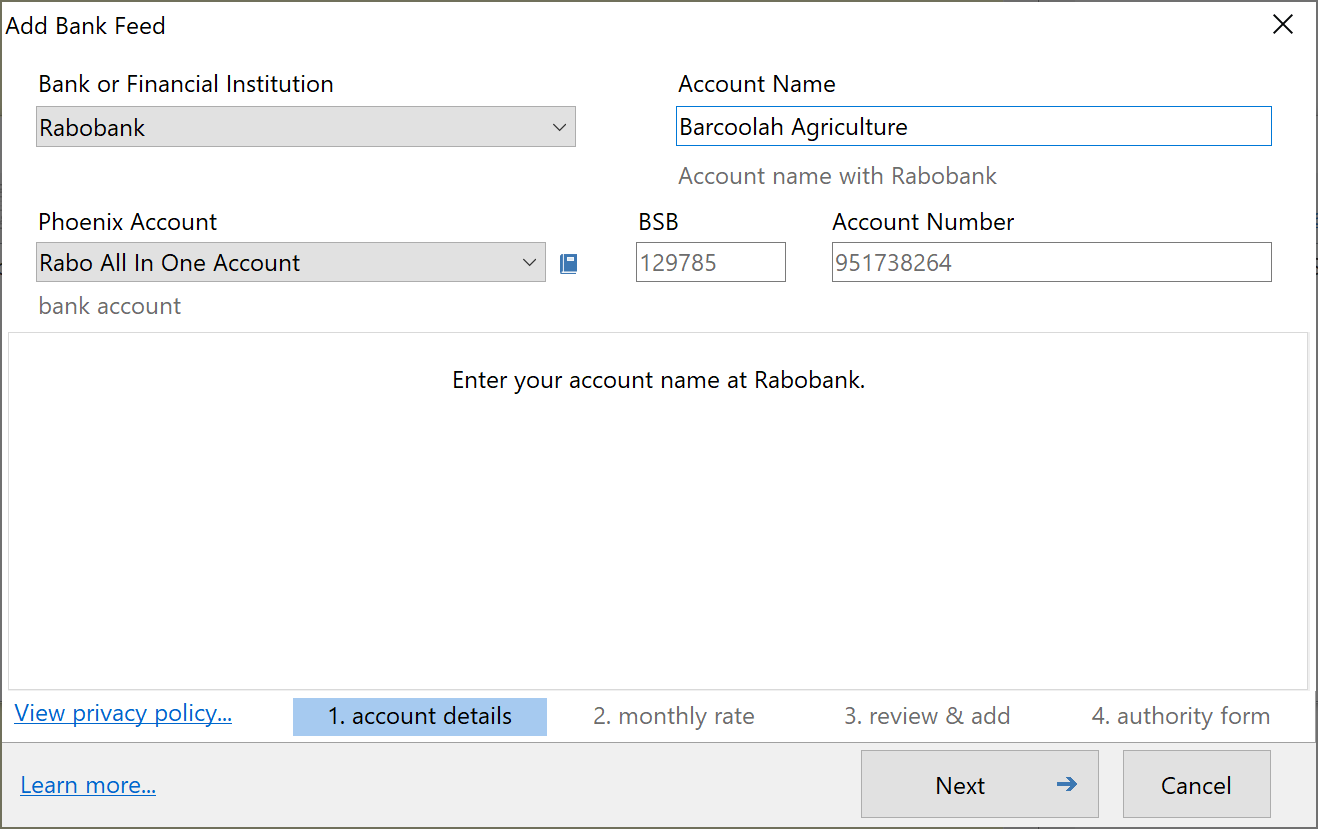1318x829 pixels.
Task: Click the Account Number input field
Action: coord(1052,262)
